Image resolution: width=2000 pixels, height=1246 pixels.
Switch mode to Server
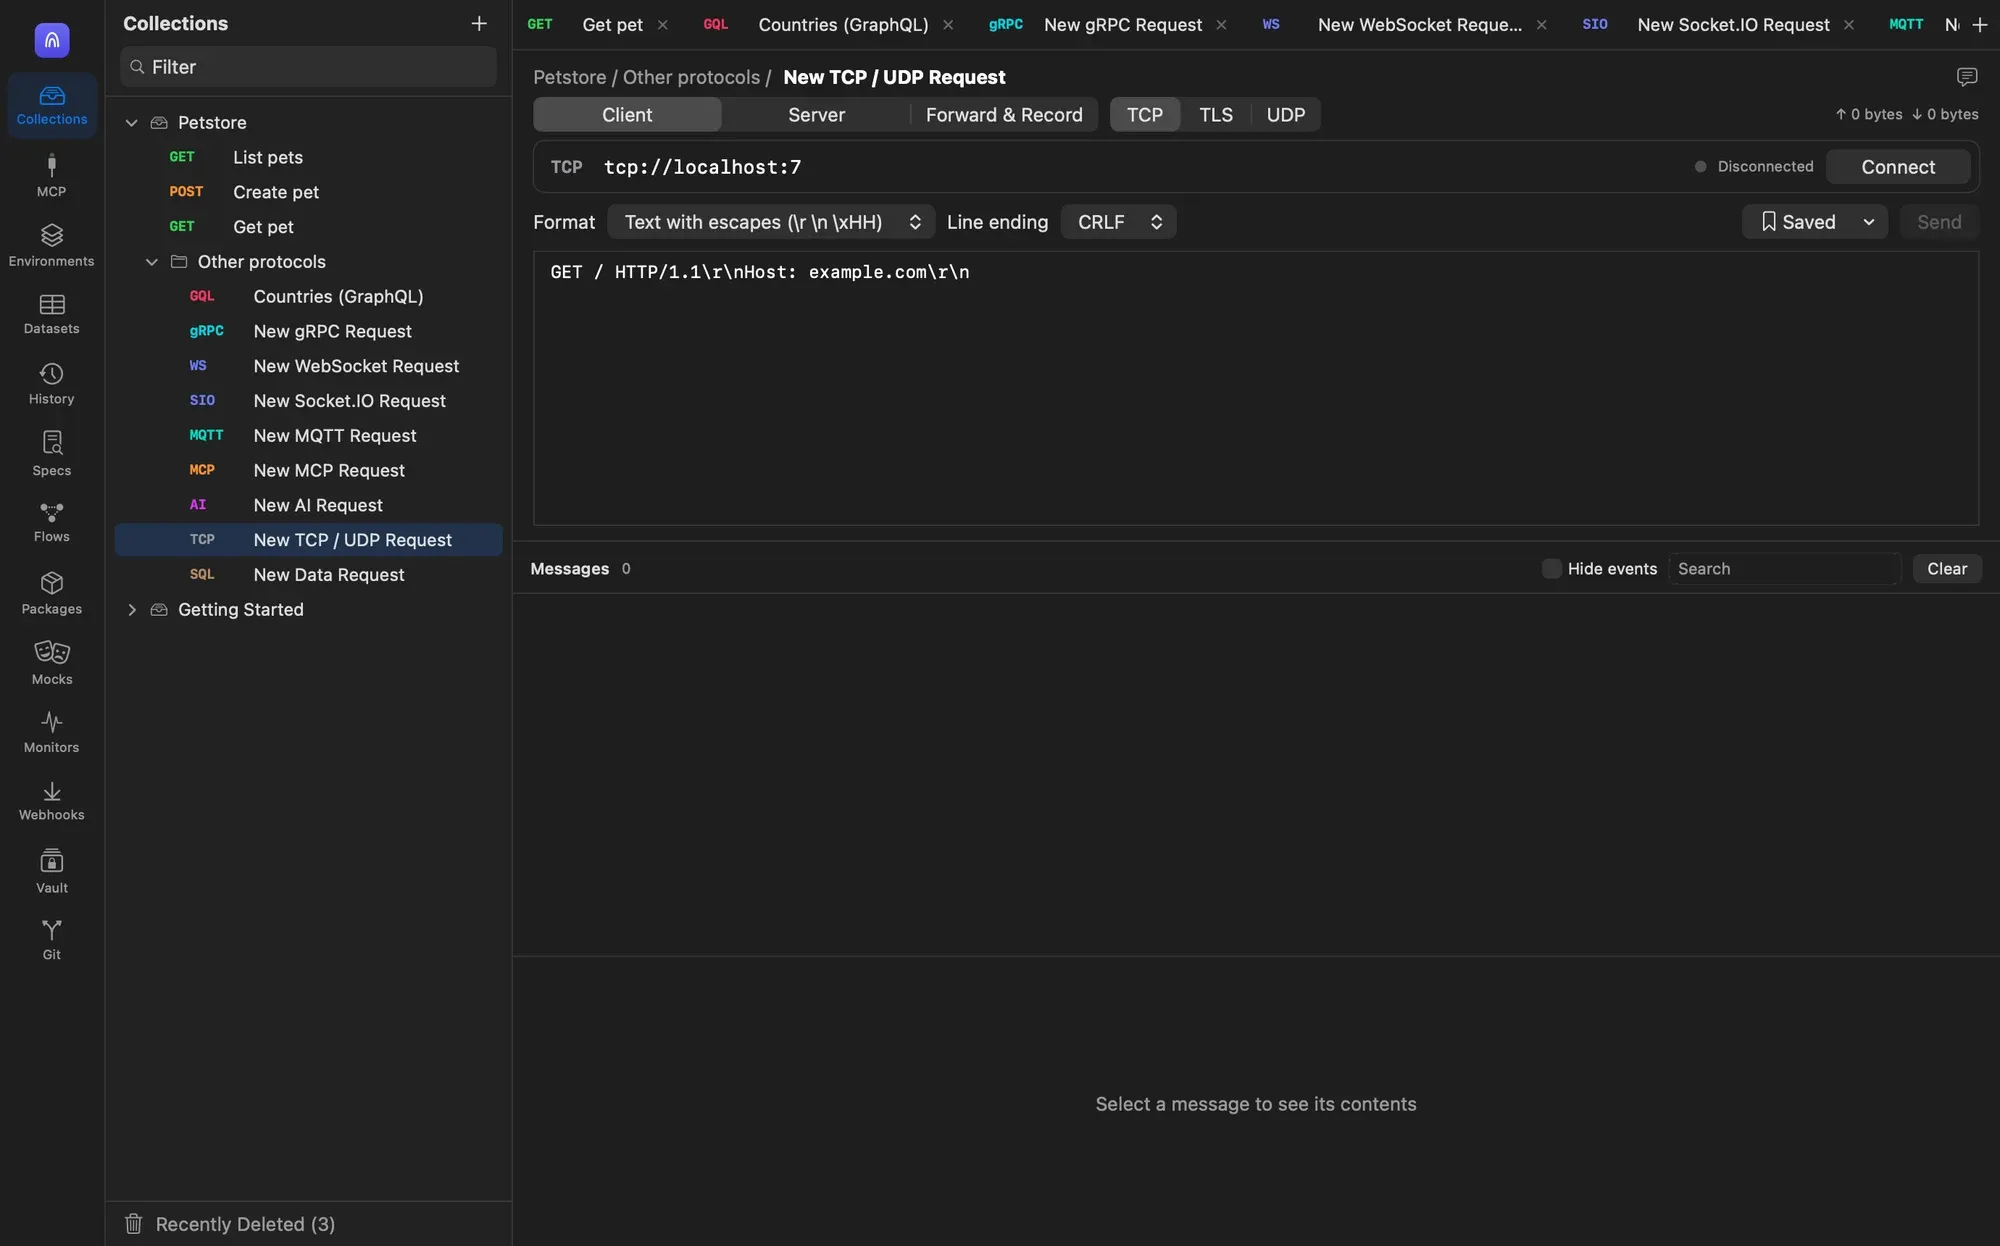[816, 115]
